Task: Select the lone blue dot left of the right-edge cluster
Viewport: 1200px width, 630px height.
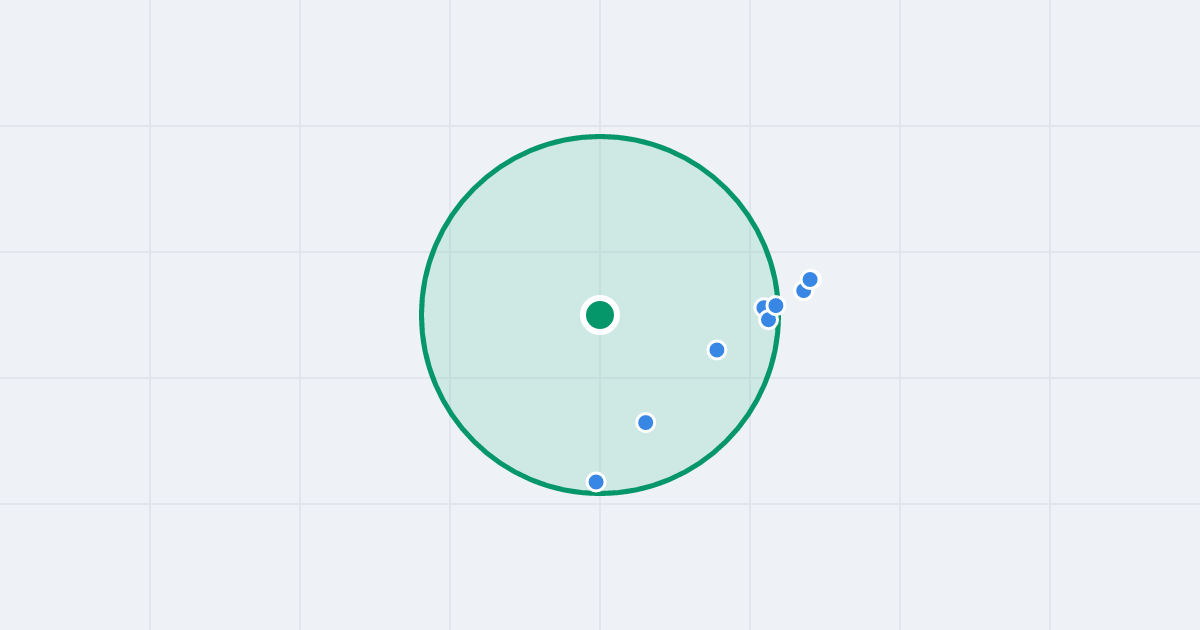Action: (x=717, y=350)
